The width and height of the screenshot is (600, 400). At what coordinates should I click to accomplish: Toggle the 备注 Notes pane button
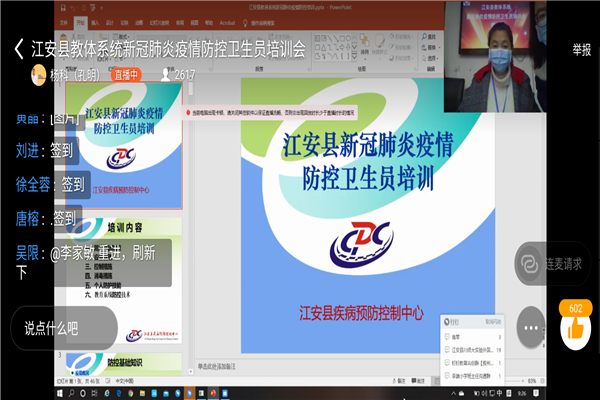[x=399, y=381]
